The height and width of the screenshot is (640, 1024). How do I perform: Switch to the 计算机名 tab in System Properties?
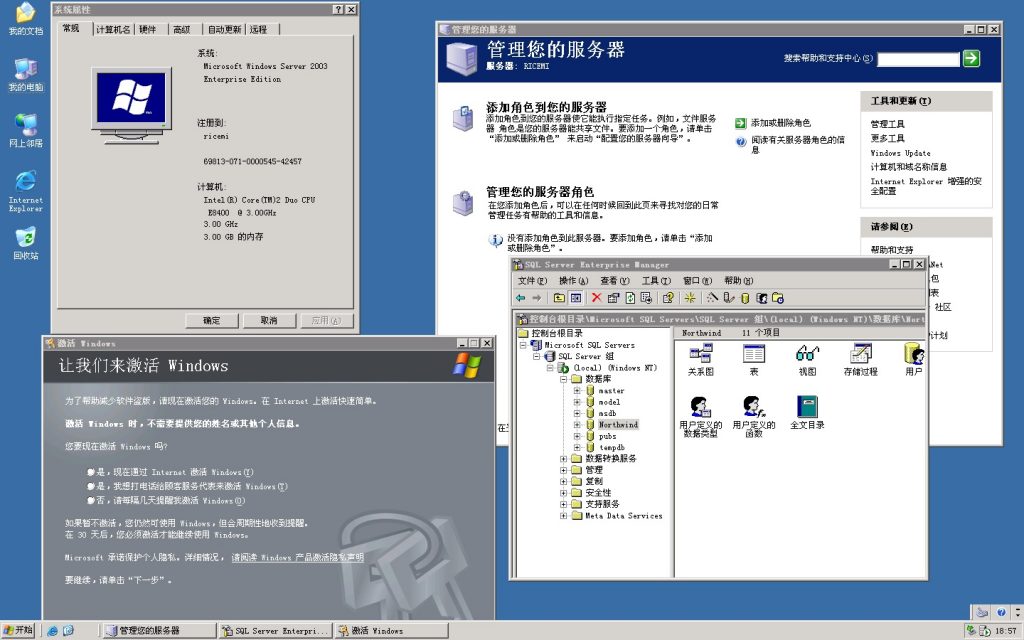[x=113, y=29]
